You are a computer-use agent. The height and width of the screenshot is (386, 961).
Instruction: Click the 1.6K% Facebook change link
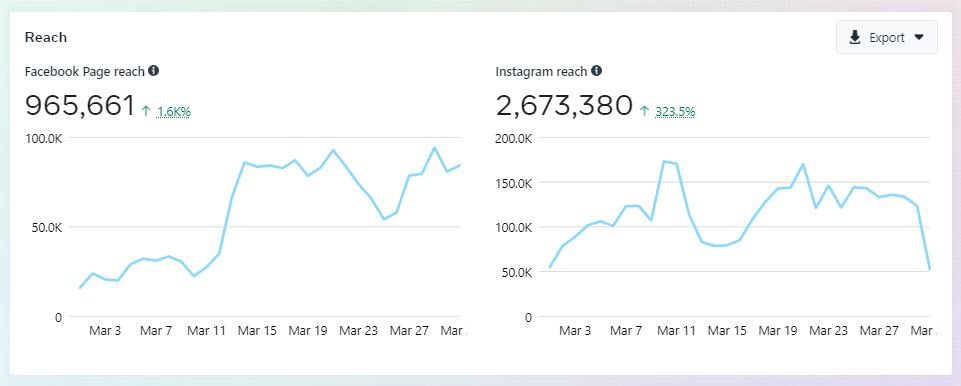coord(174,112)
